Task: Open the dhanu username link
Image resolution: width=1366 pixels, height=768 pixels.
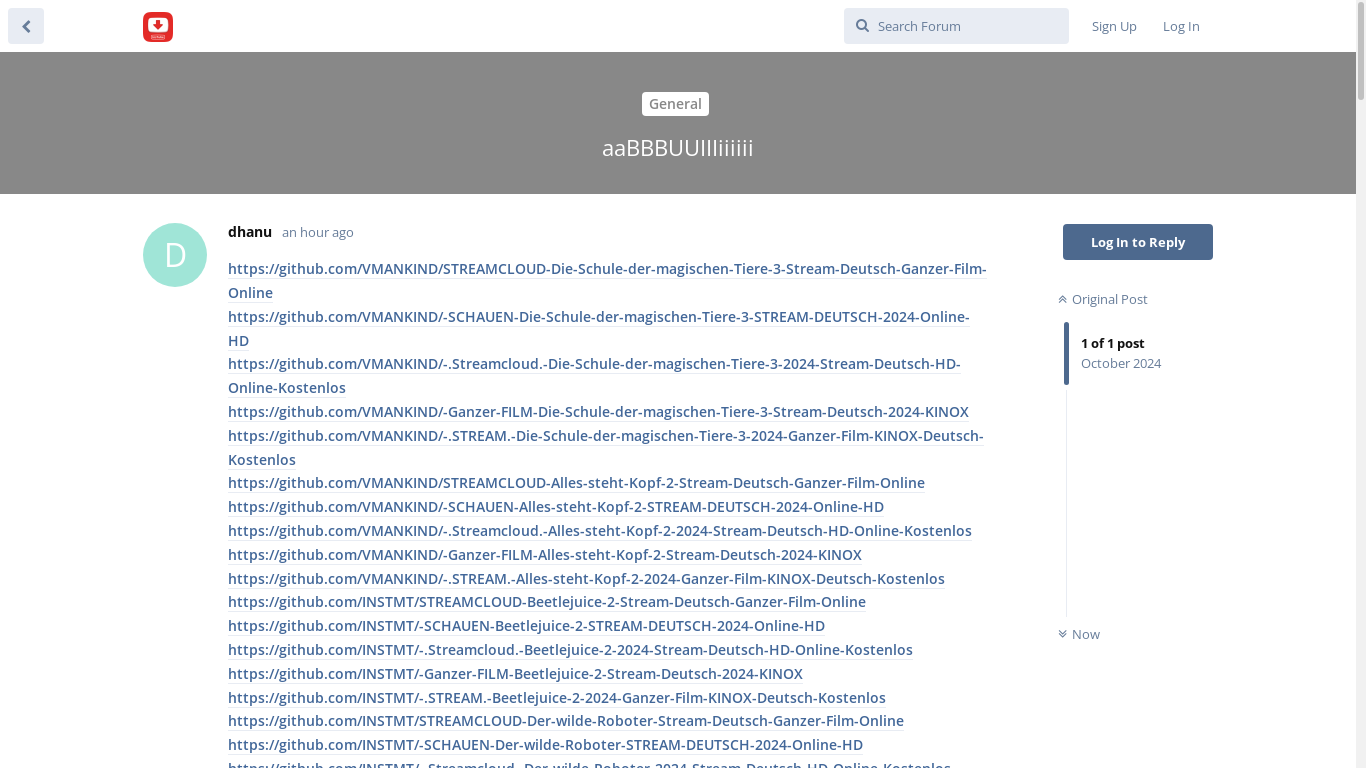Action: tap(250, 232)
